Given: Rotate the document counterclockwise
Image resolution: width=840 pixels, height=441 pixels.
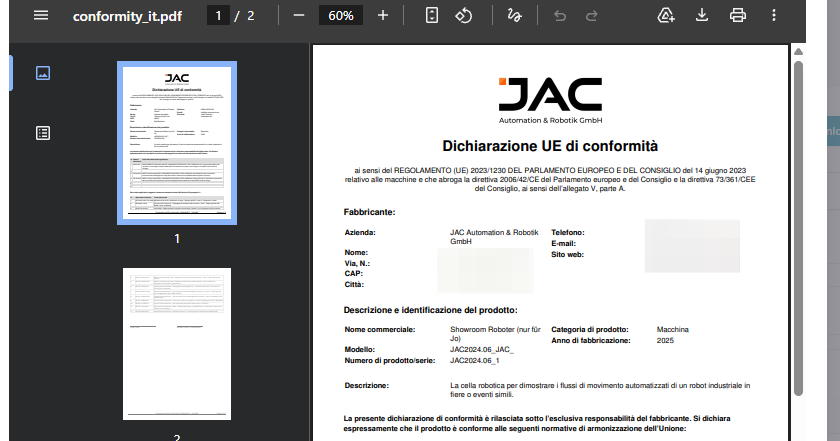Looking at the screenshot, I should click(x=464, y=16).
